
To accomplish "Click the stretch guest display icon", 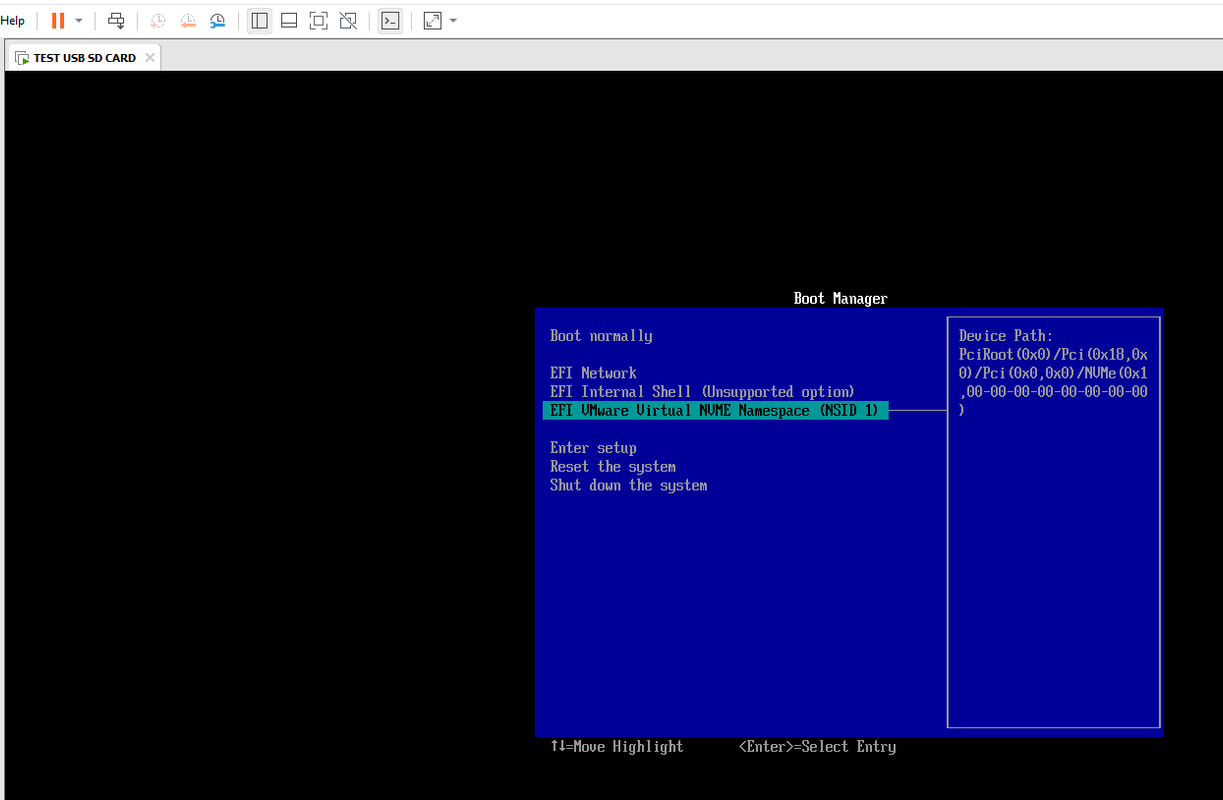I will click(432, 21).
